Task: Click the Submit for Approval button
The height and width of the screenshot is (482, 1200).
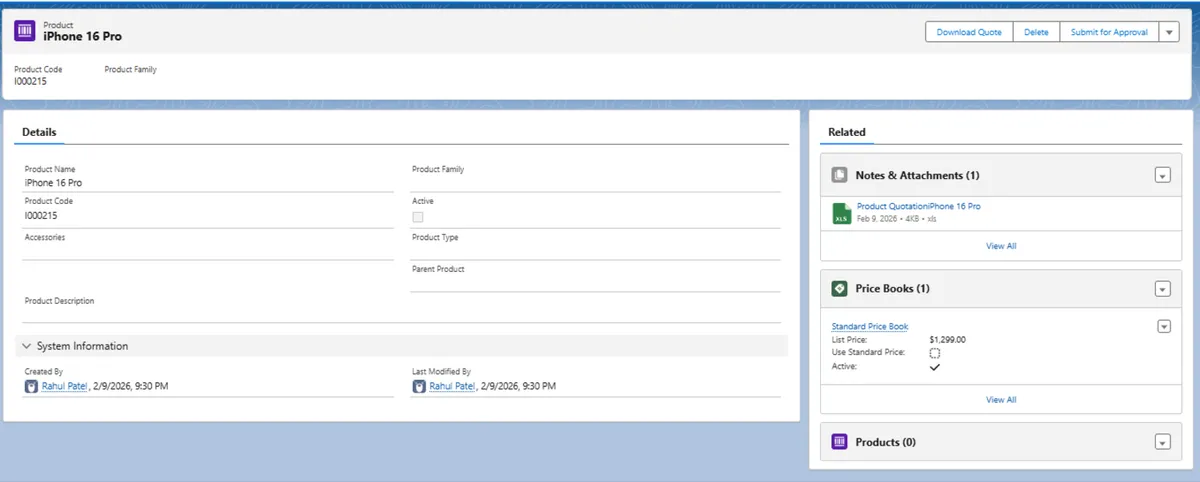Action: pos(1109,32)
